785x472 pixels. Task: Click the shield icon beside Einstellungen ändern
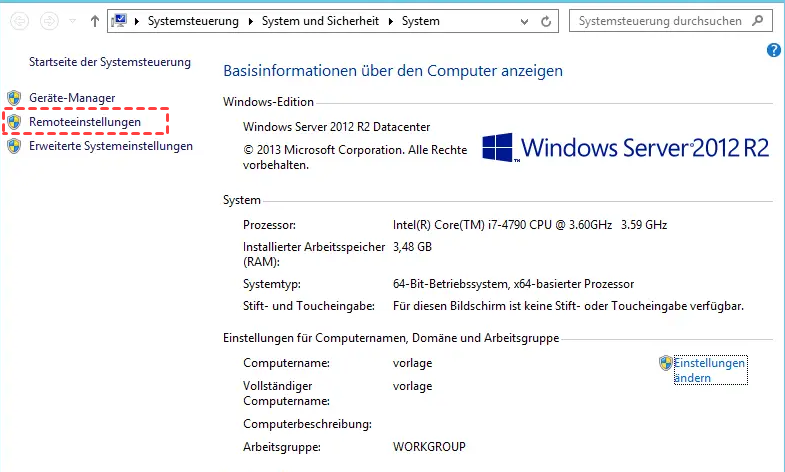665,363
